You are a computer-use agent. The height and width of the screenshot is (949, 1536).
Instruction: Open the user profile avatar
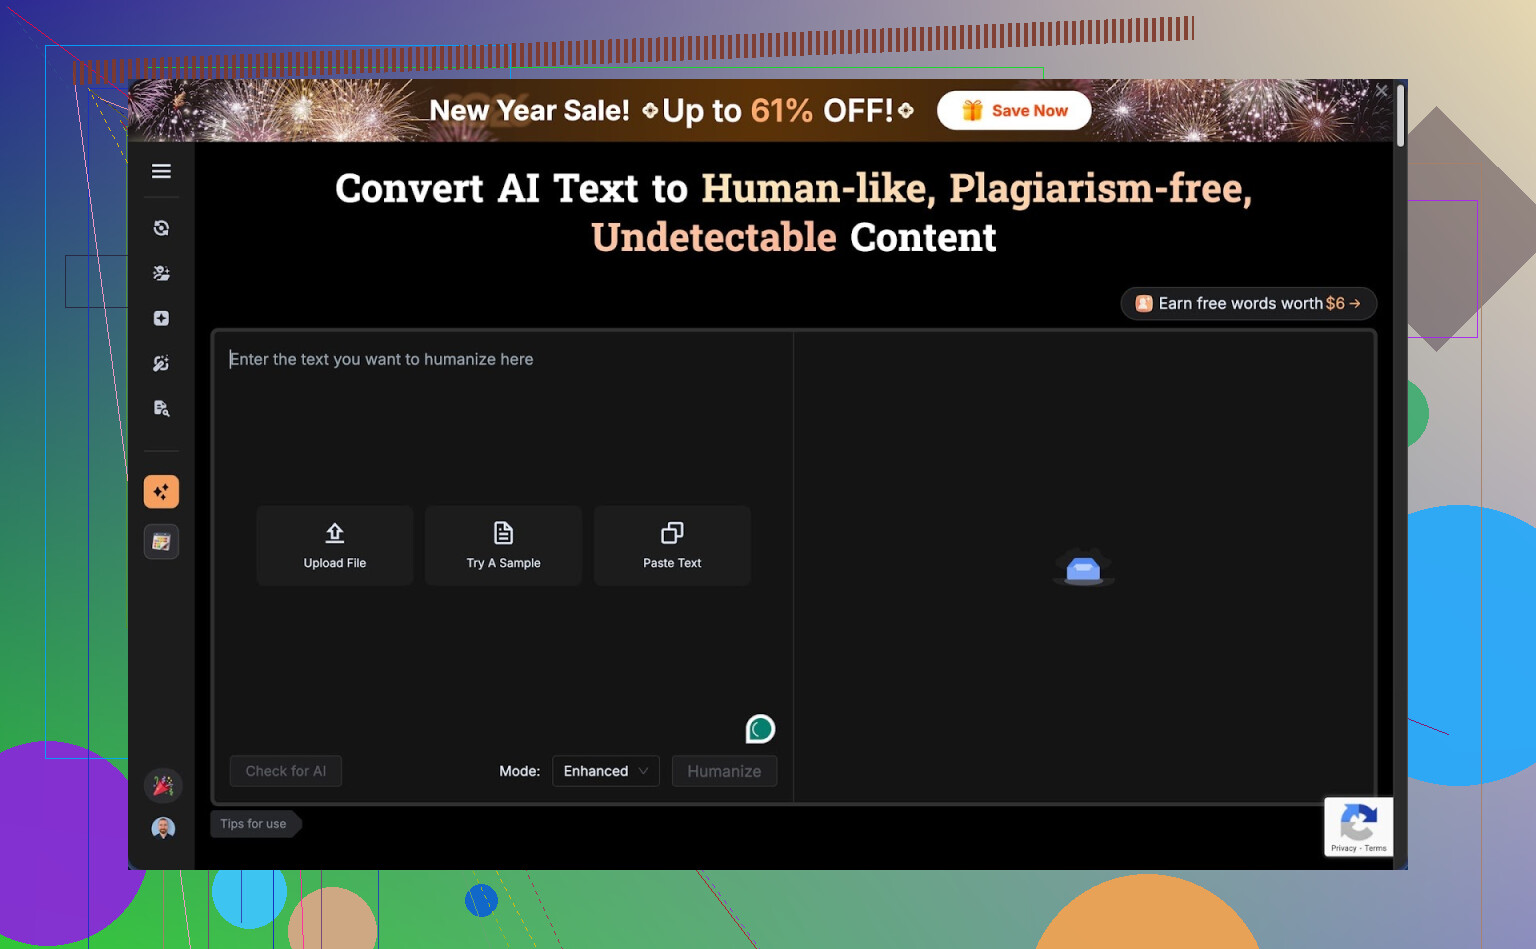(x=163, y=828)
